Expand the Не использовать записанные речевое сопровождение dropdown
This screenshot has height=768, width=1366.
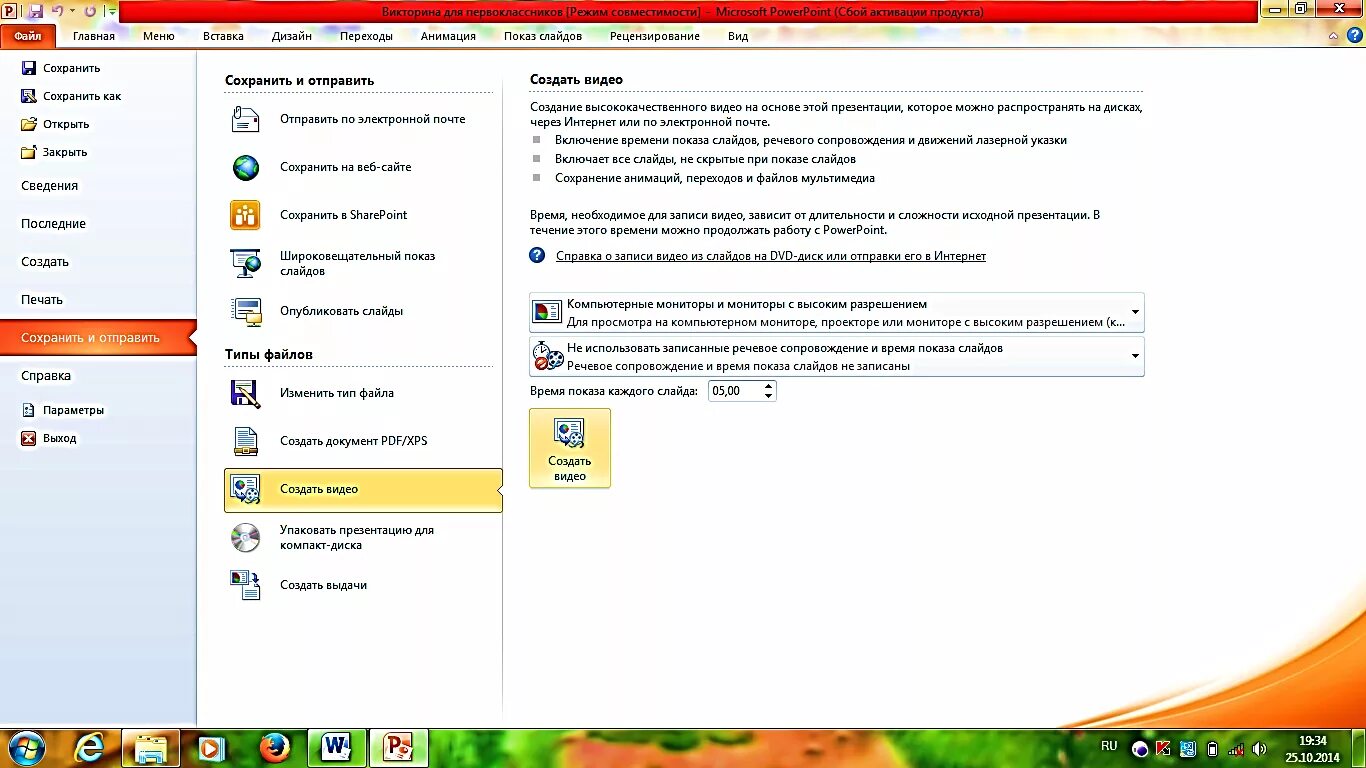(1135, 356)
